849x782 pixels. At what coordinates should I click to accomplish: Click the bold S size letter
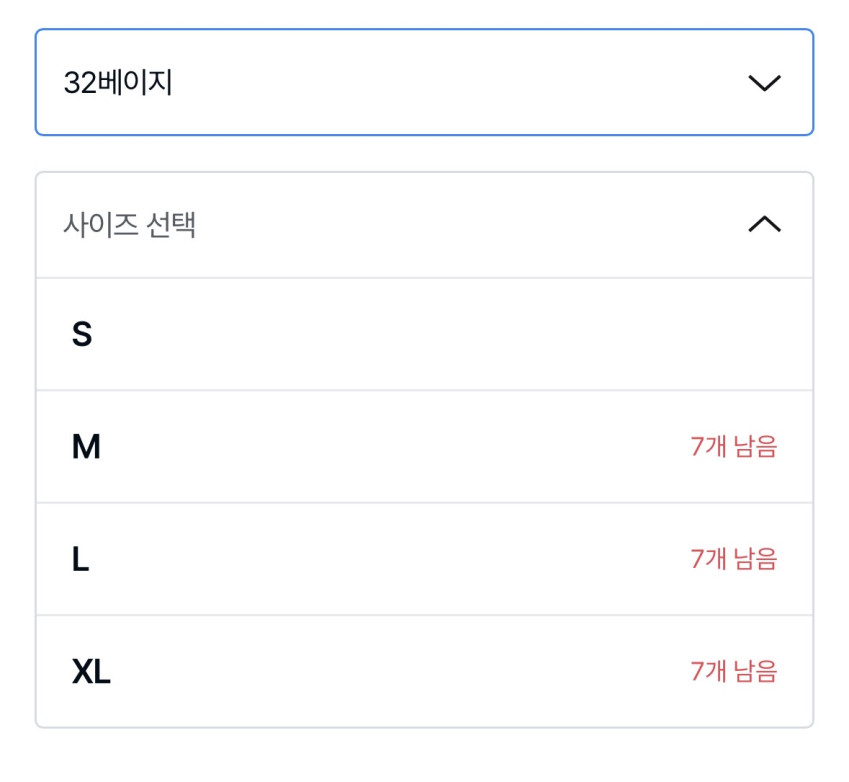click(82, 334)
